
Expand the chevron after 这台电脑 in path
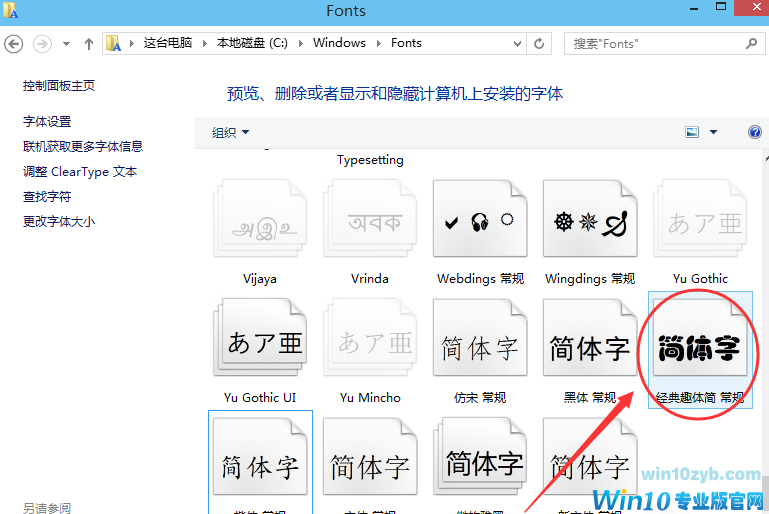[131, 43]
